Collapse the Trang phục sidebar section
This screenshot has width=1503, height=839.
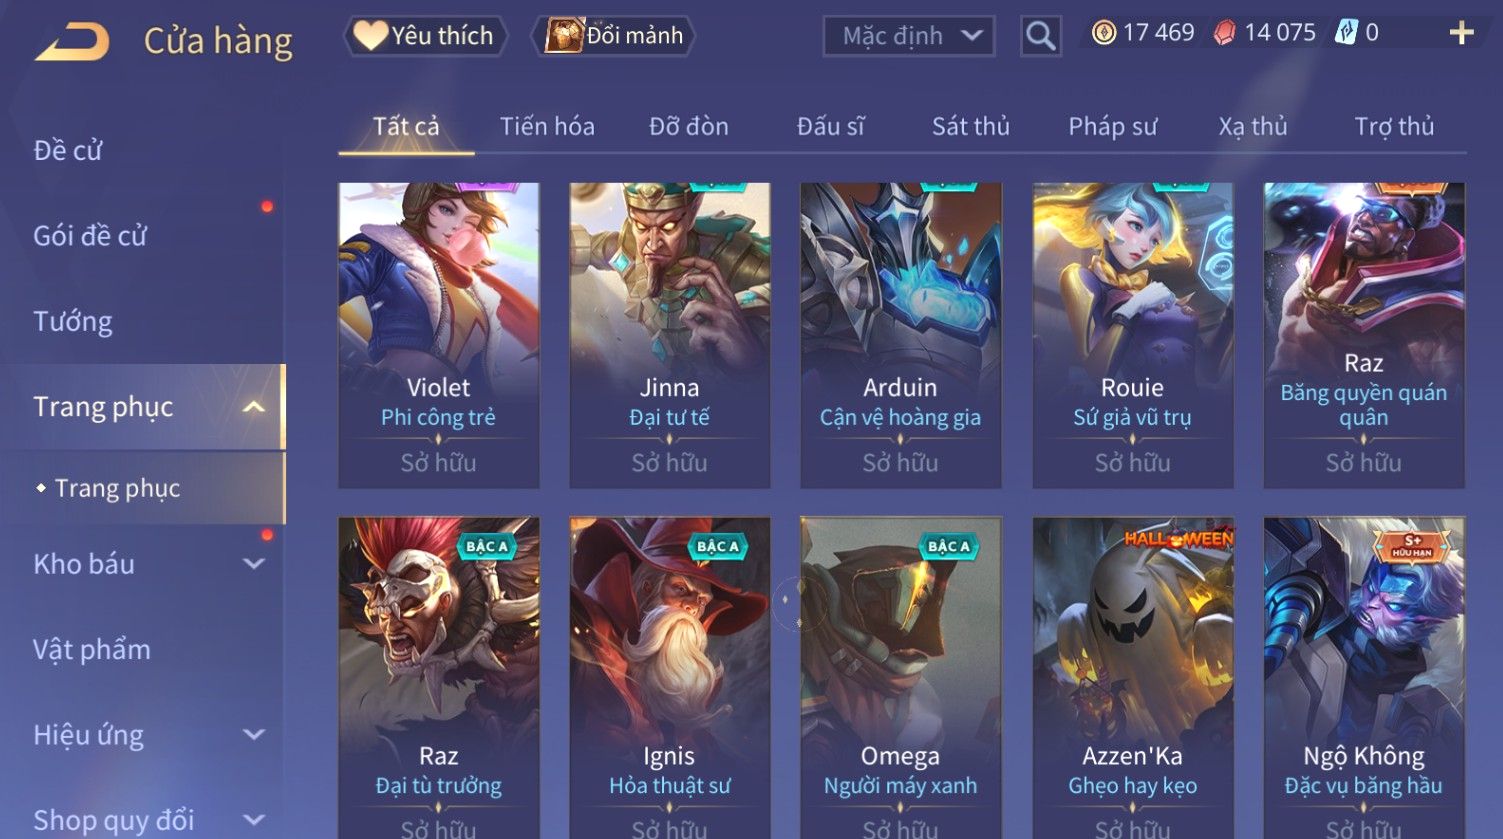click(x=254, y=407)
